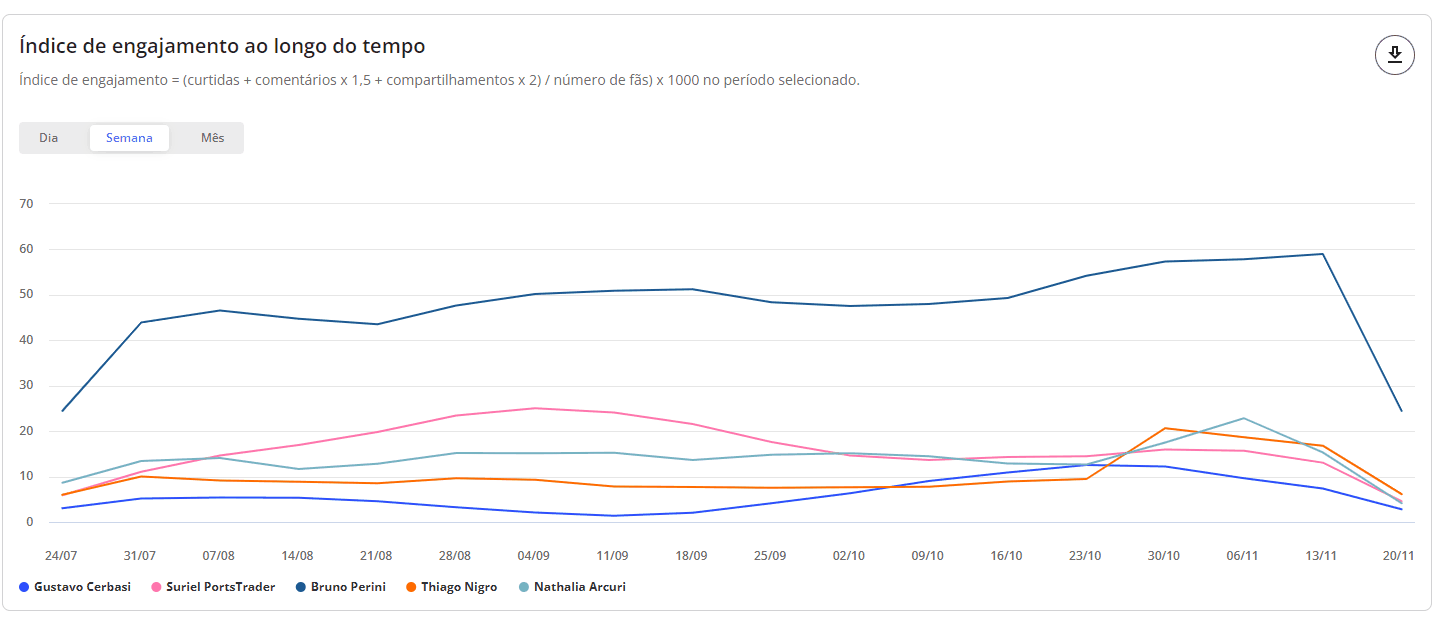Click Bruno Perini peak point at 13/11
1435x626 pixels.
1323,254
